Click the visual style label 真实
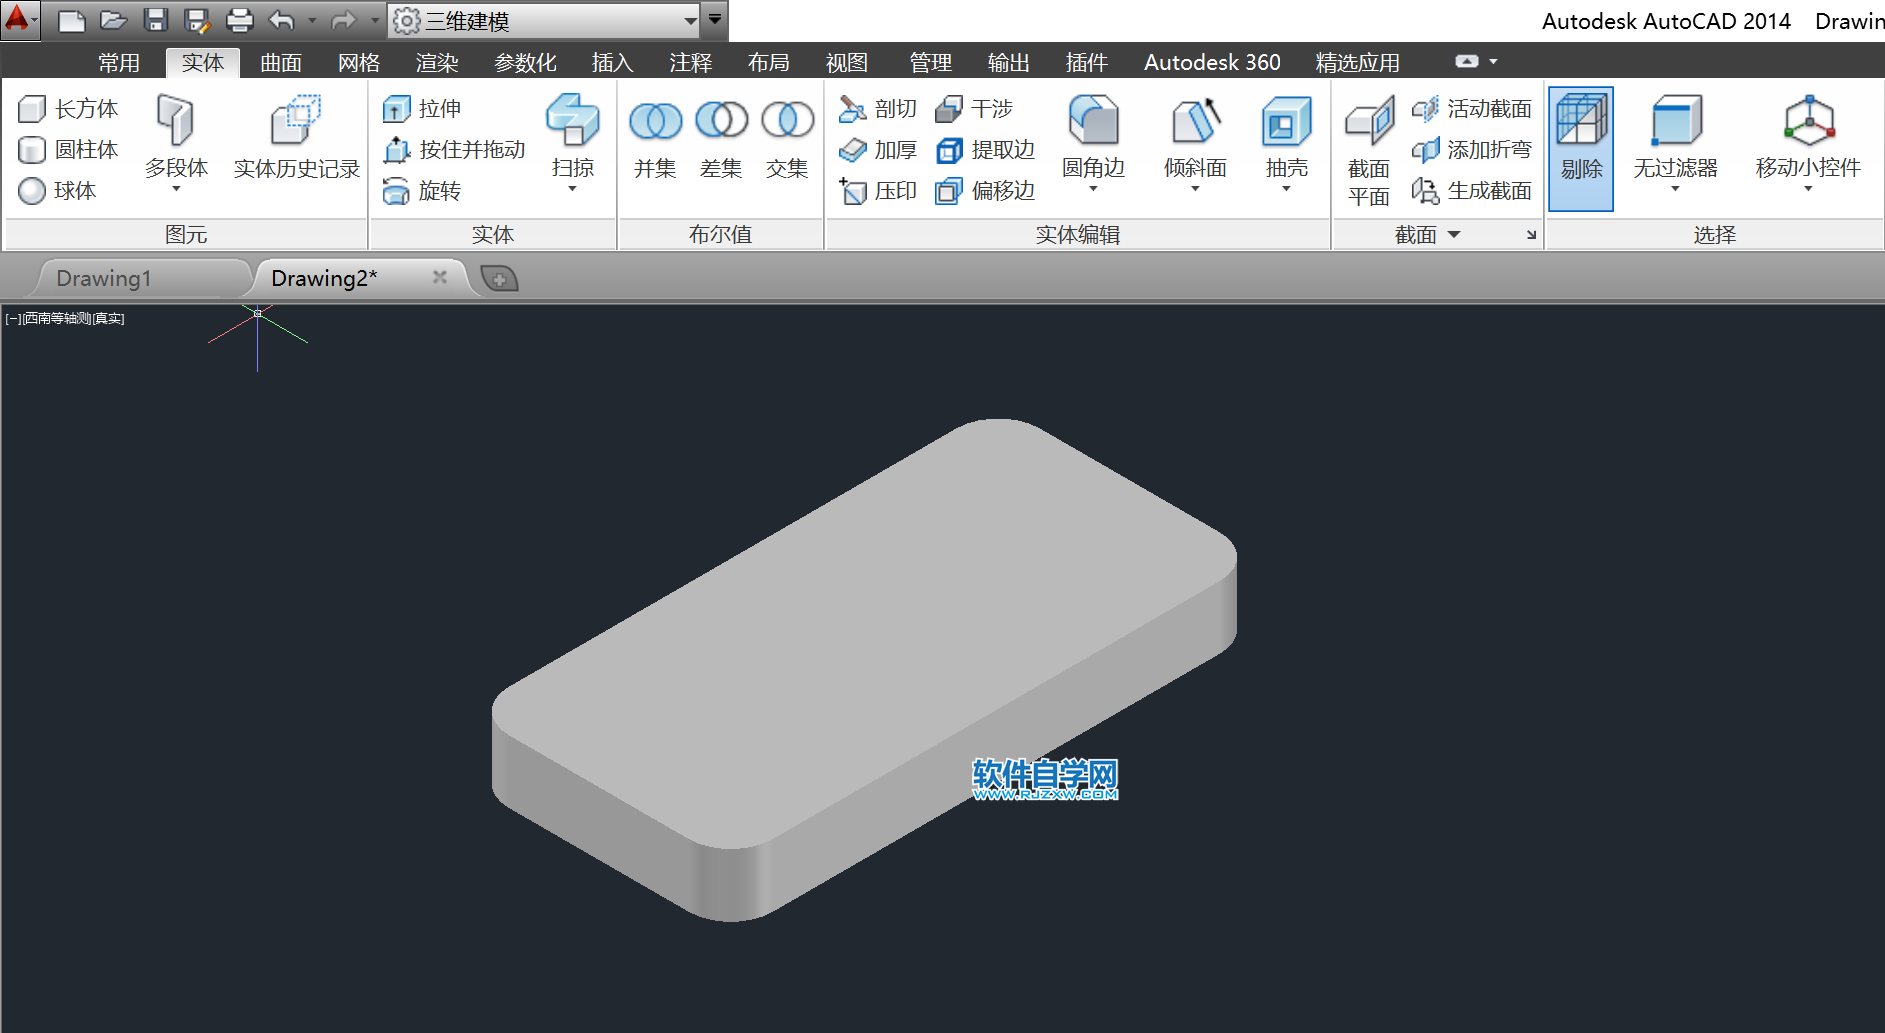 click(109, 318)
